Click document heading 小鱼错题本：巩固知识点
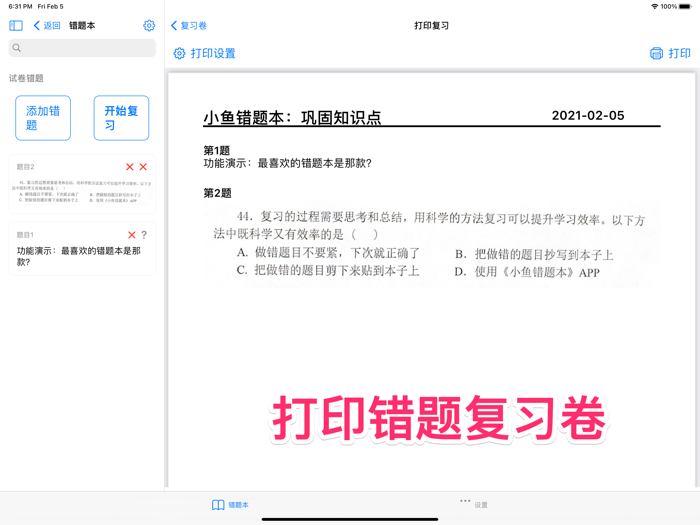 (x=292, y=117)
